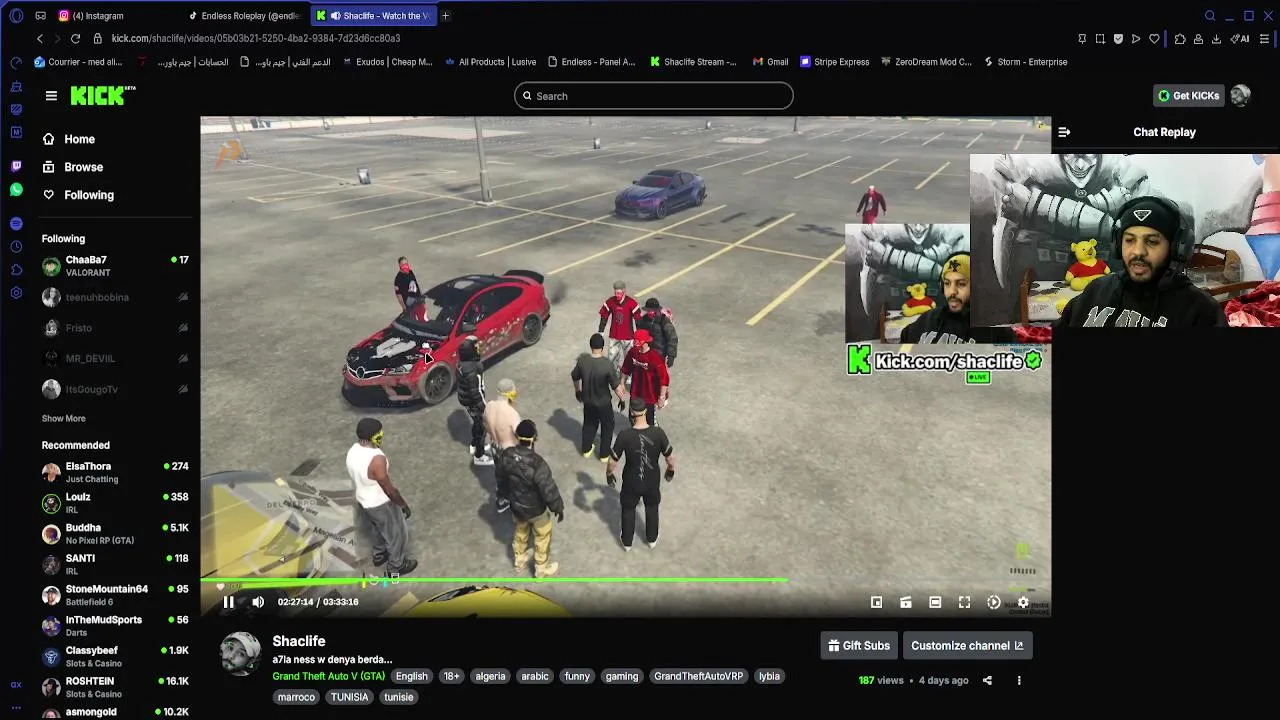
Task: Open the ElsaThora recommended channel
Action: click(115, 472)
